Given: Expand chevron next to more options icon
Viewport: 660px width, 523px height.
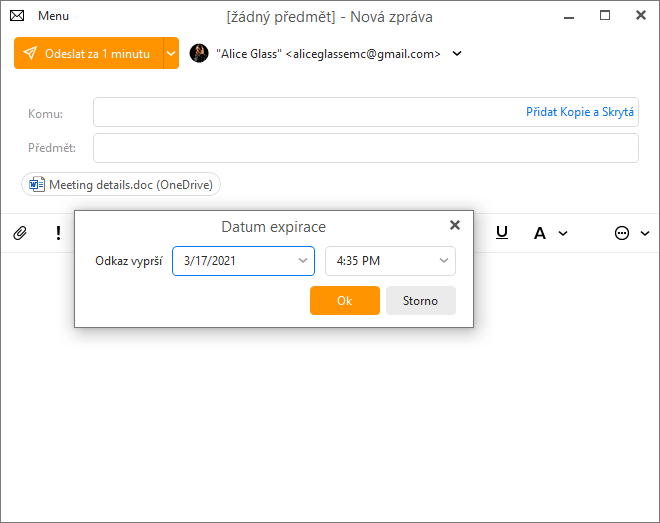Looking at the screenshot, I should (x=645, y=234).
